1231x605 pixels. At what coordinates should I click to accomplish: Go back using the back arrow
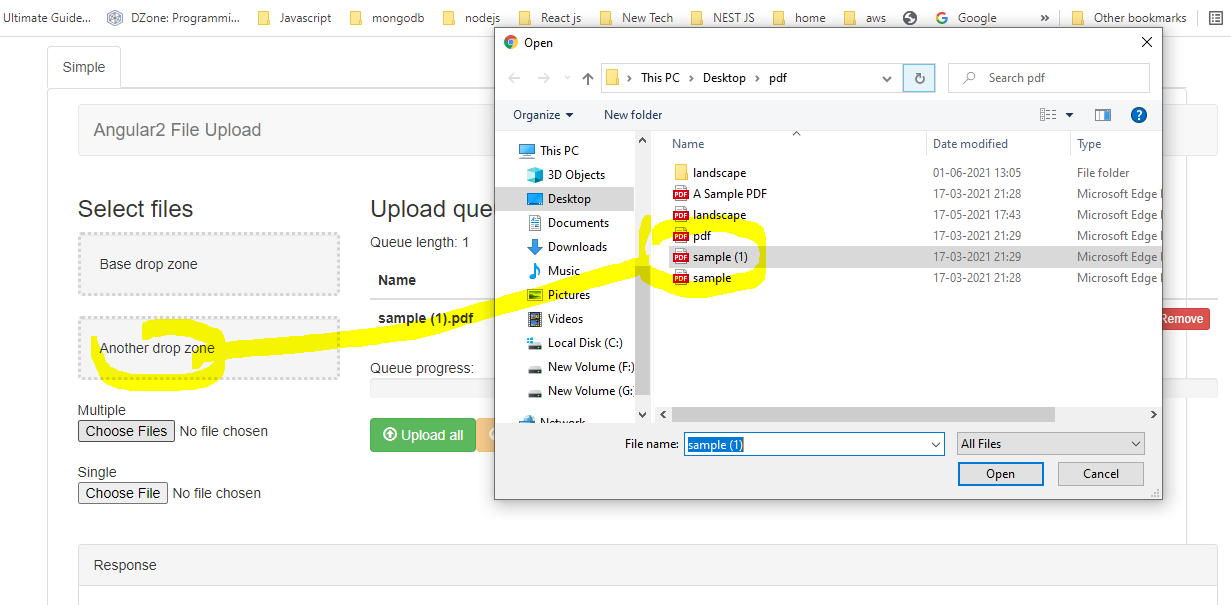(x=514, y=77)
